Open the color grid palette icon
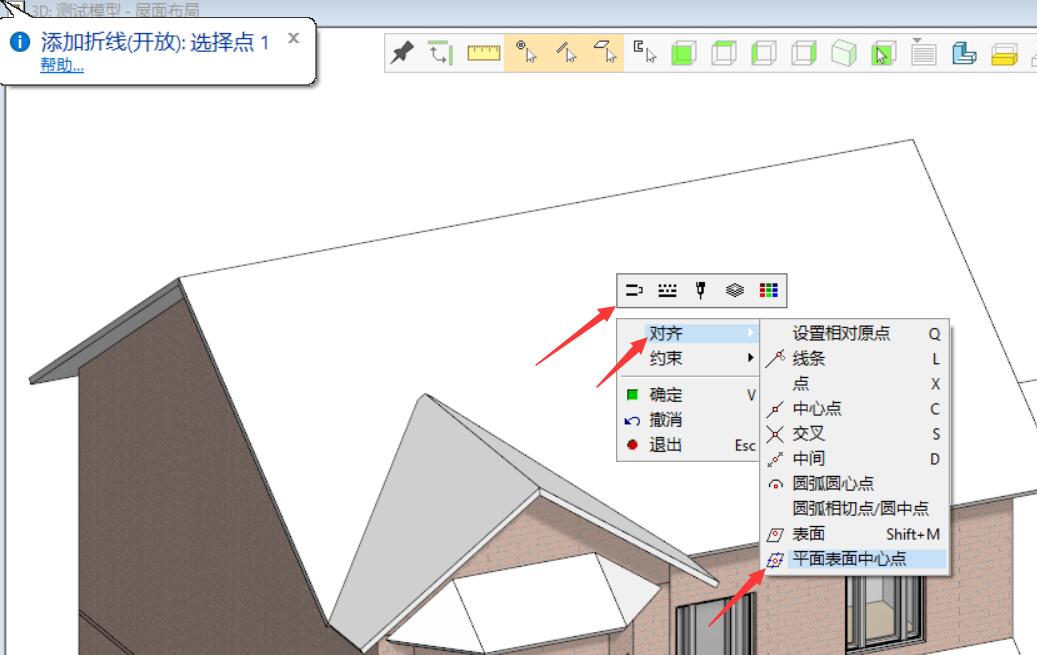 click(x=768, y=290)
